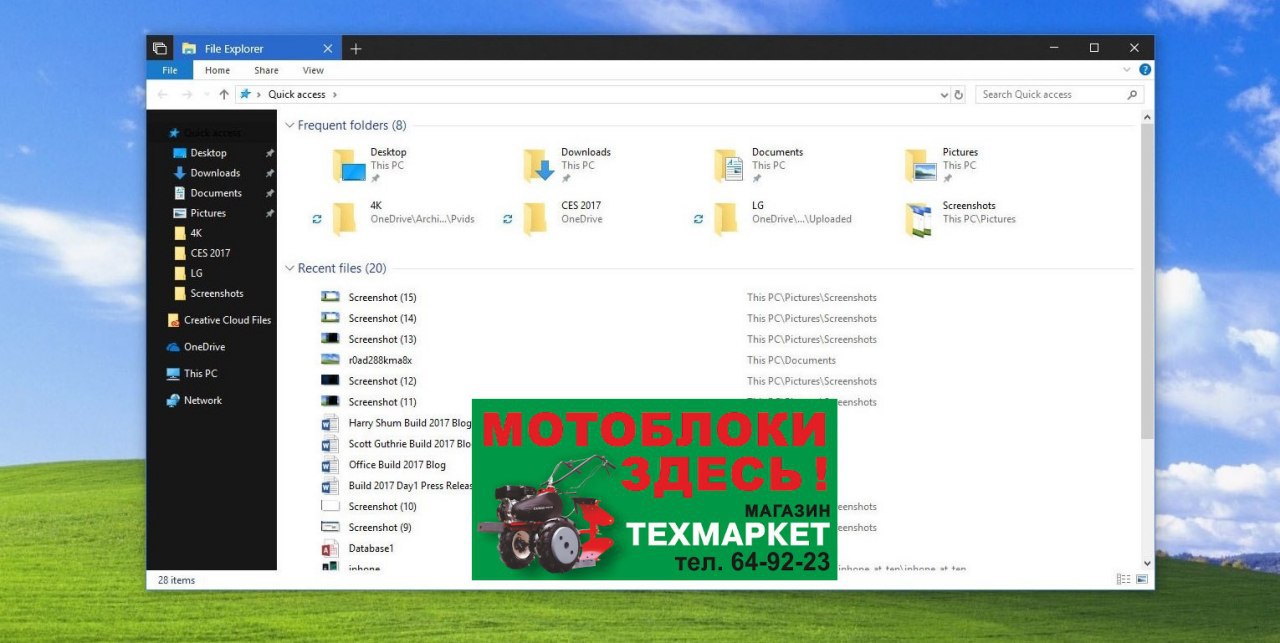Open the File menu
The image size is (1280, 643).
[x=170, y=70]
